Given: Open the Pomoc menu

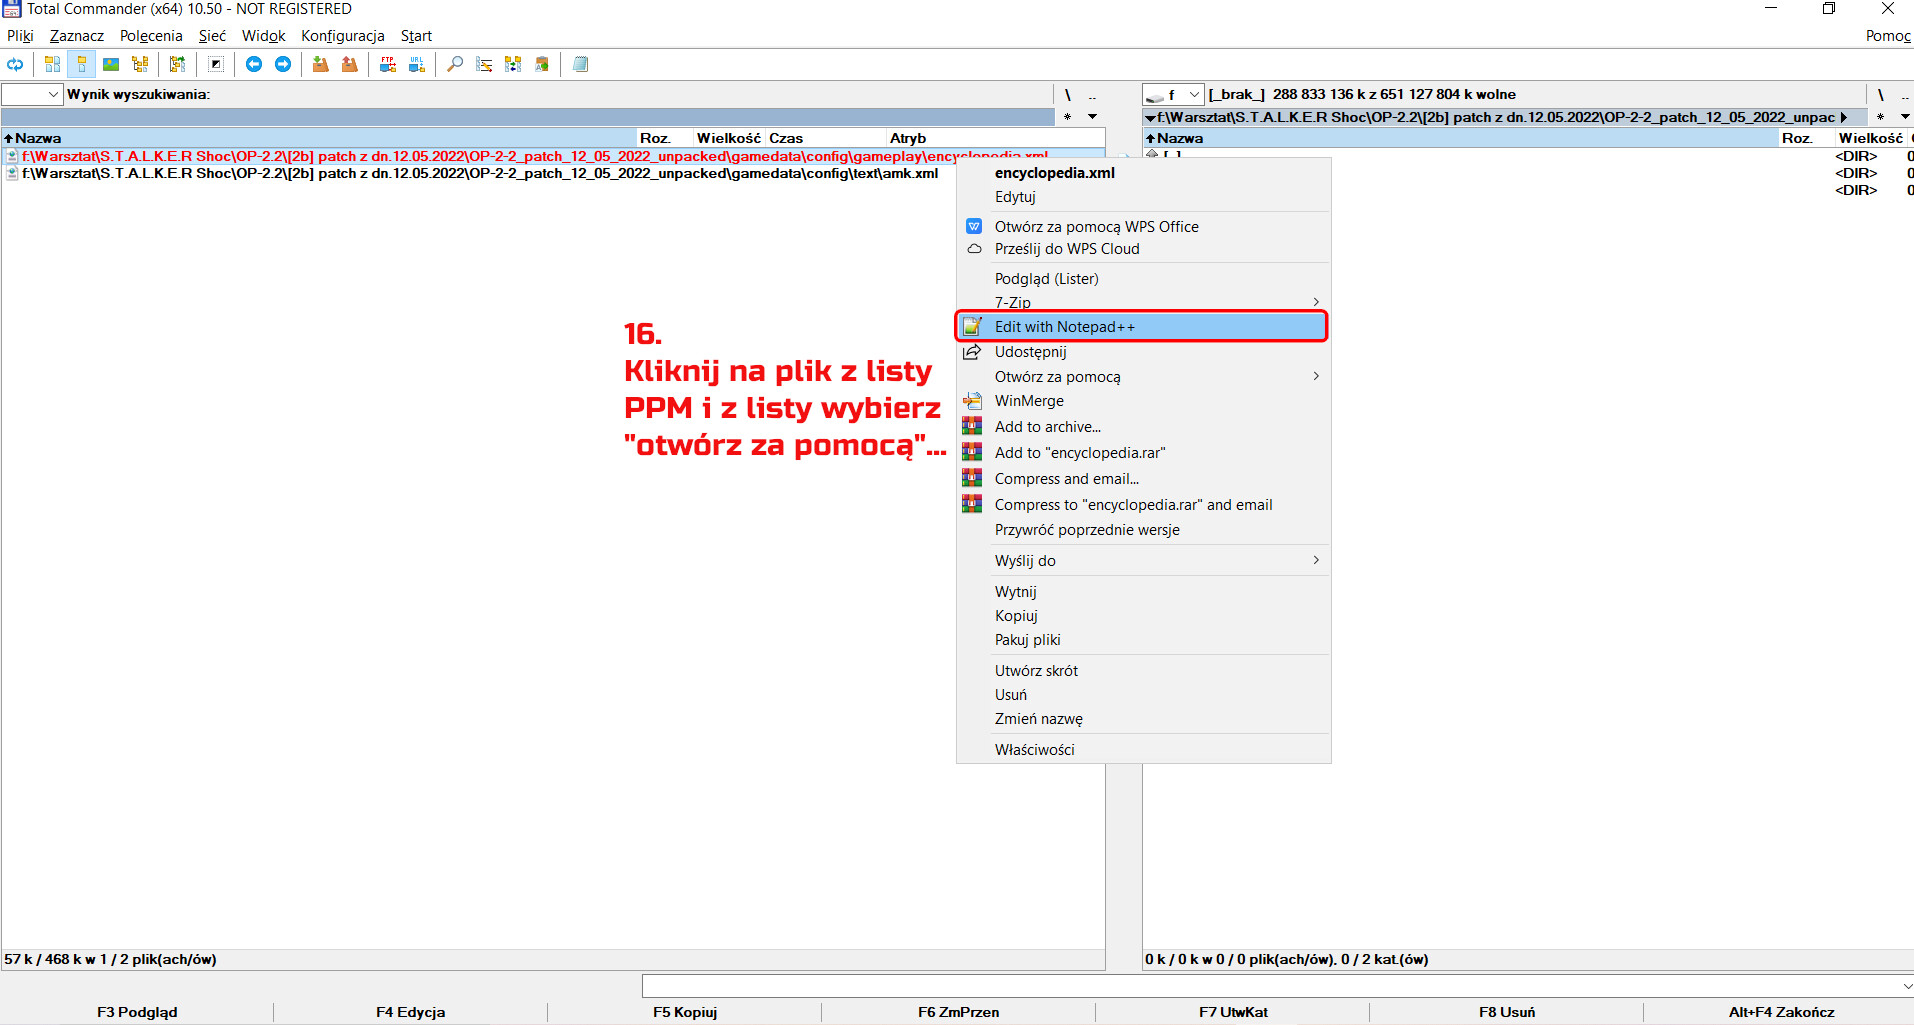Looking at the screenshot, I should pos(1888,36).
